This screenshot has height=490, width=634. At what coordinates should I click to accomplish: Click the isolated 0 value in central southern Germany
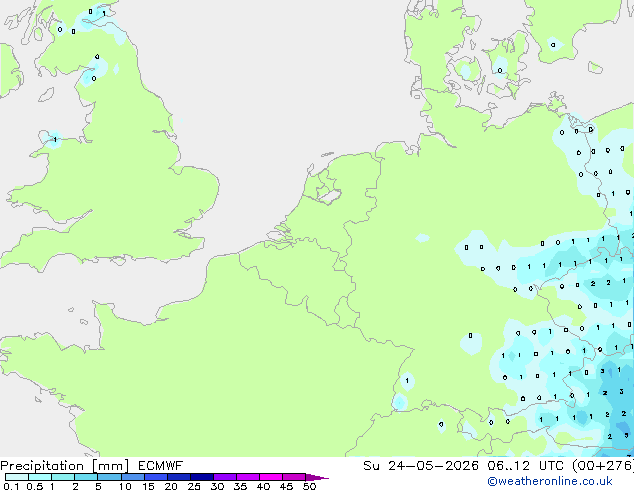[470, 336]
